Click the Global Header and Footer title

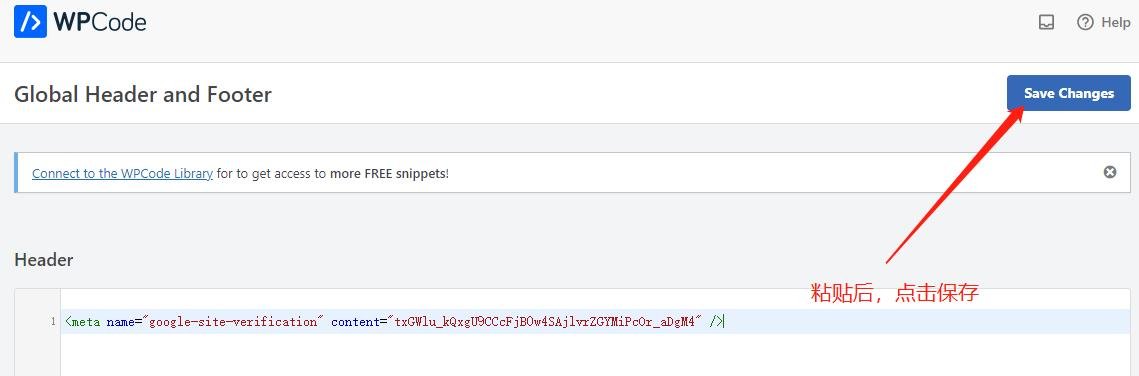tap(143, 94)
